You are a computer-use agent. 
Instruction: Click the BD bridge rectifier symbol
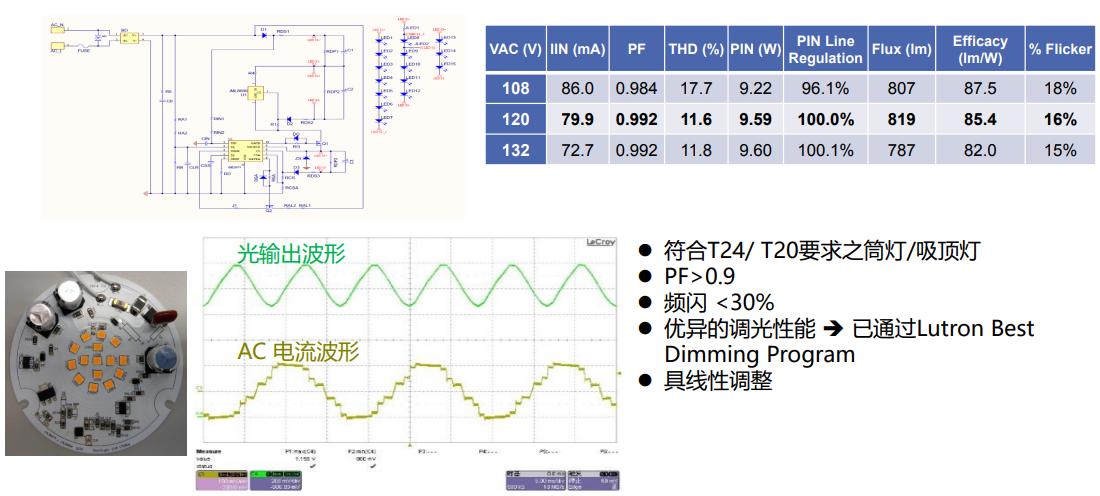coord(127,37)
